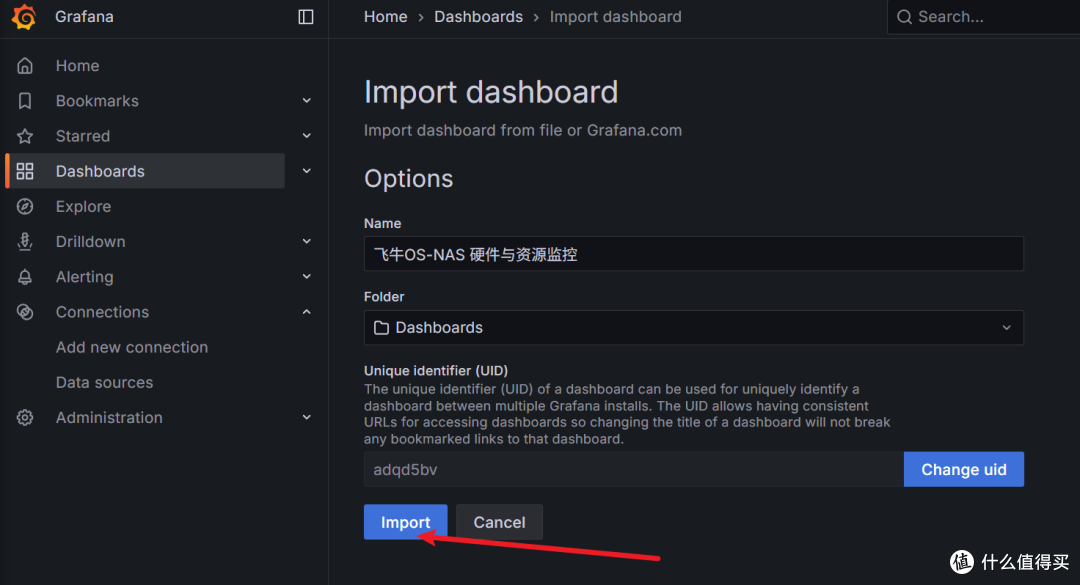
Task: Open the Folder dropdown showing Dashboards
Action: tap(694, 327)
